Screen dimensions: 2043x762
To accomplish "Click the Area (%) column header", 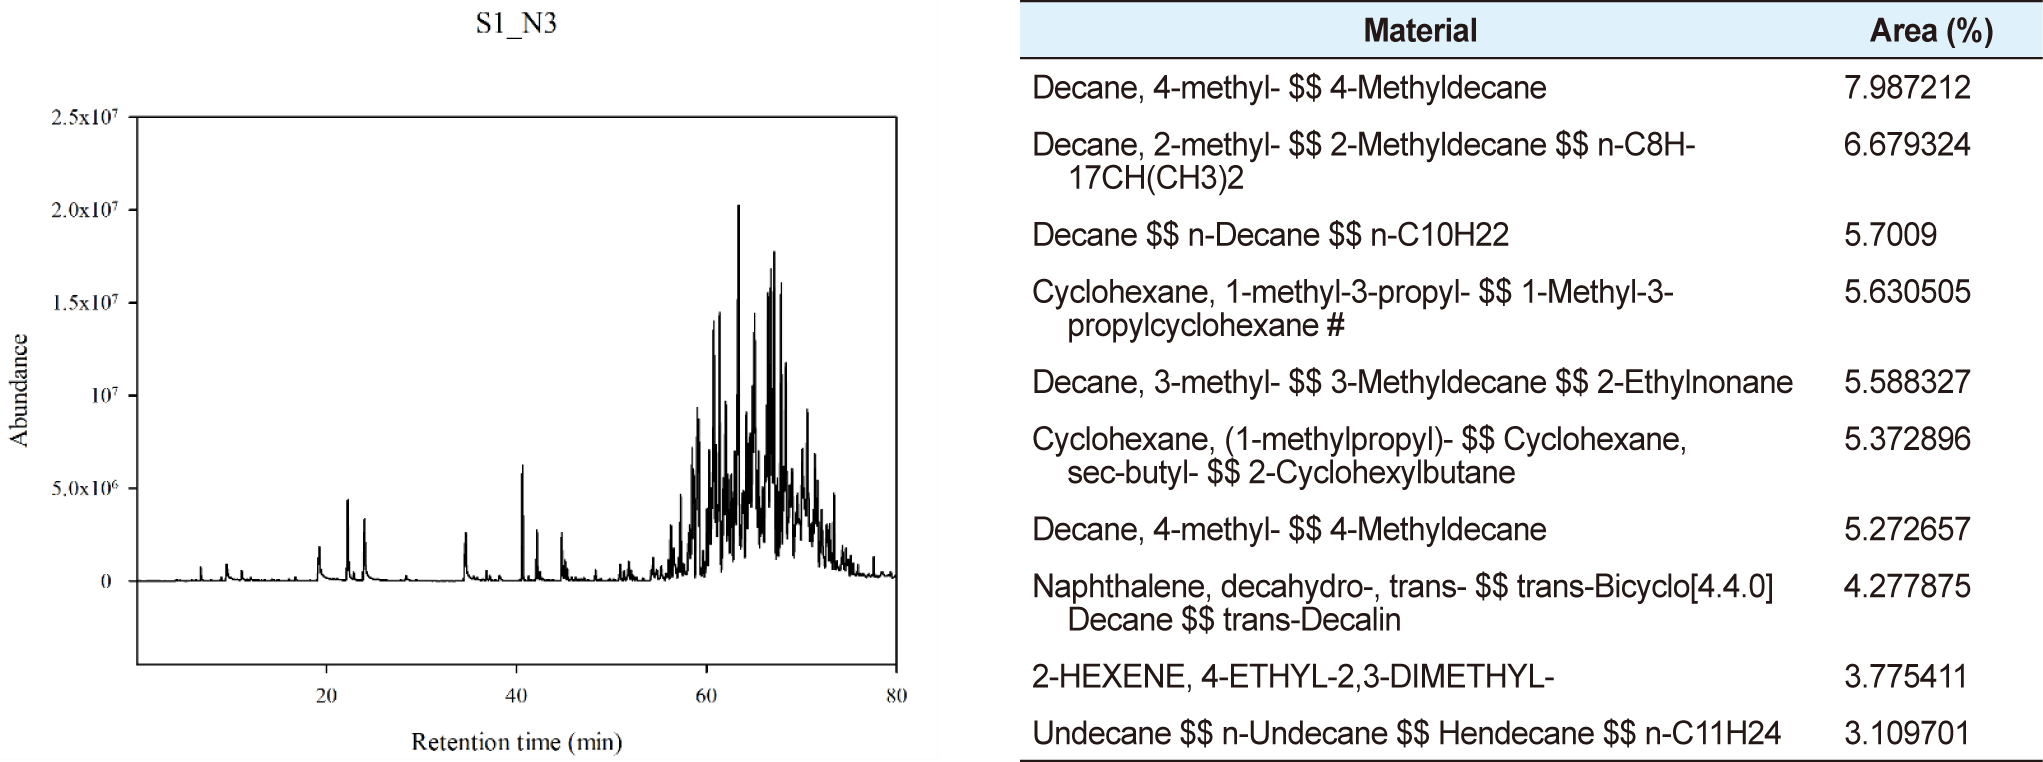I will 1931,31.
